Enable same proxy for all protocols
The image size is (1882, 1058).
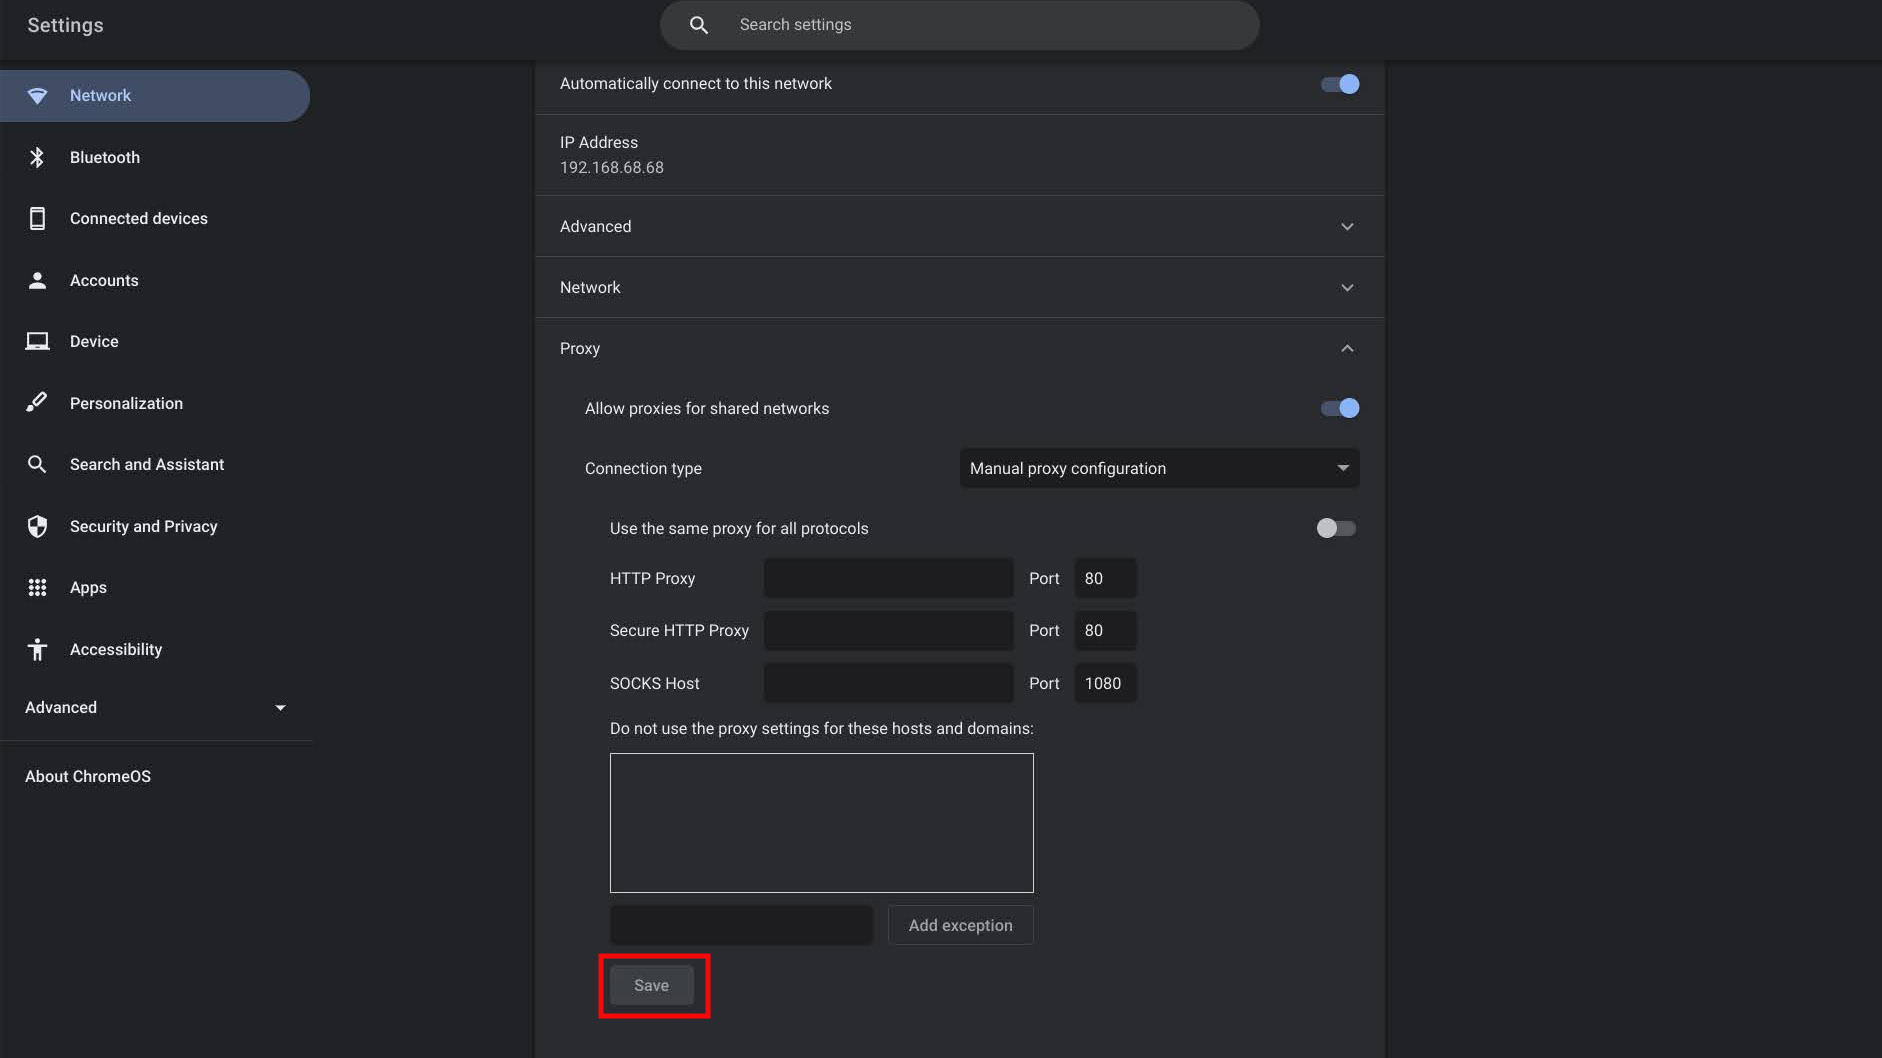1335,528
